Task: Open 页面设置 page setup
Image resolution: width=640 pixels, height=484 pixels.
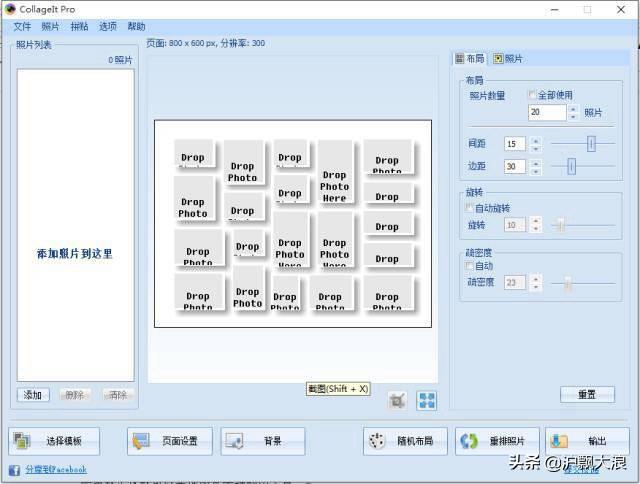Action: pyautogui.click(x=170, y=441)
